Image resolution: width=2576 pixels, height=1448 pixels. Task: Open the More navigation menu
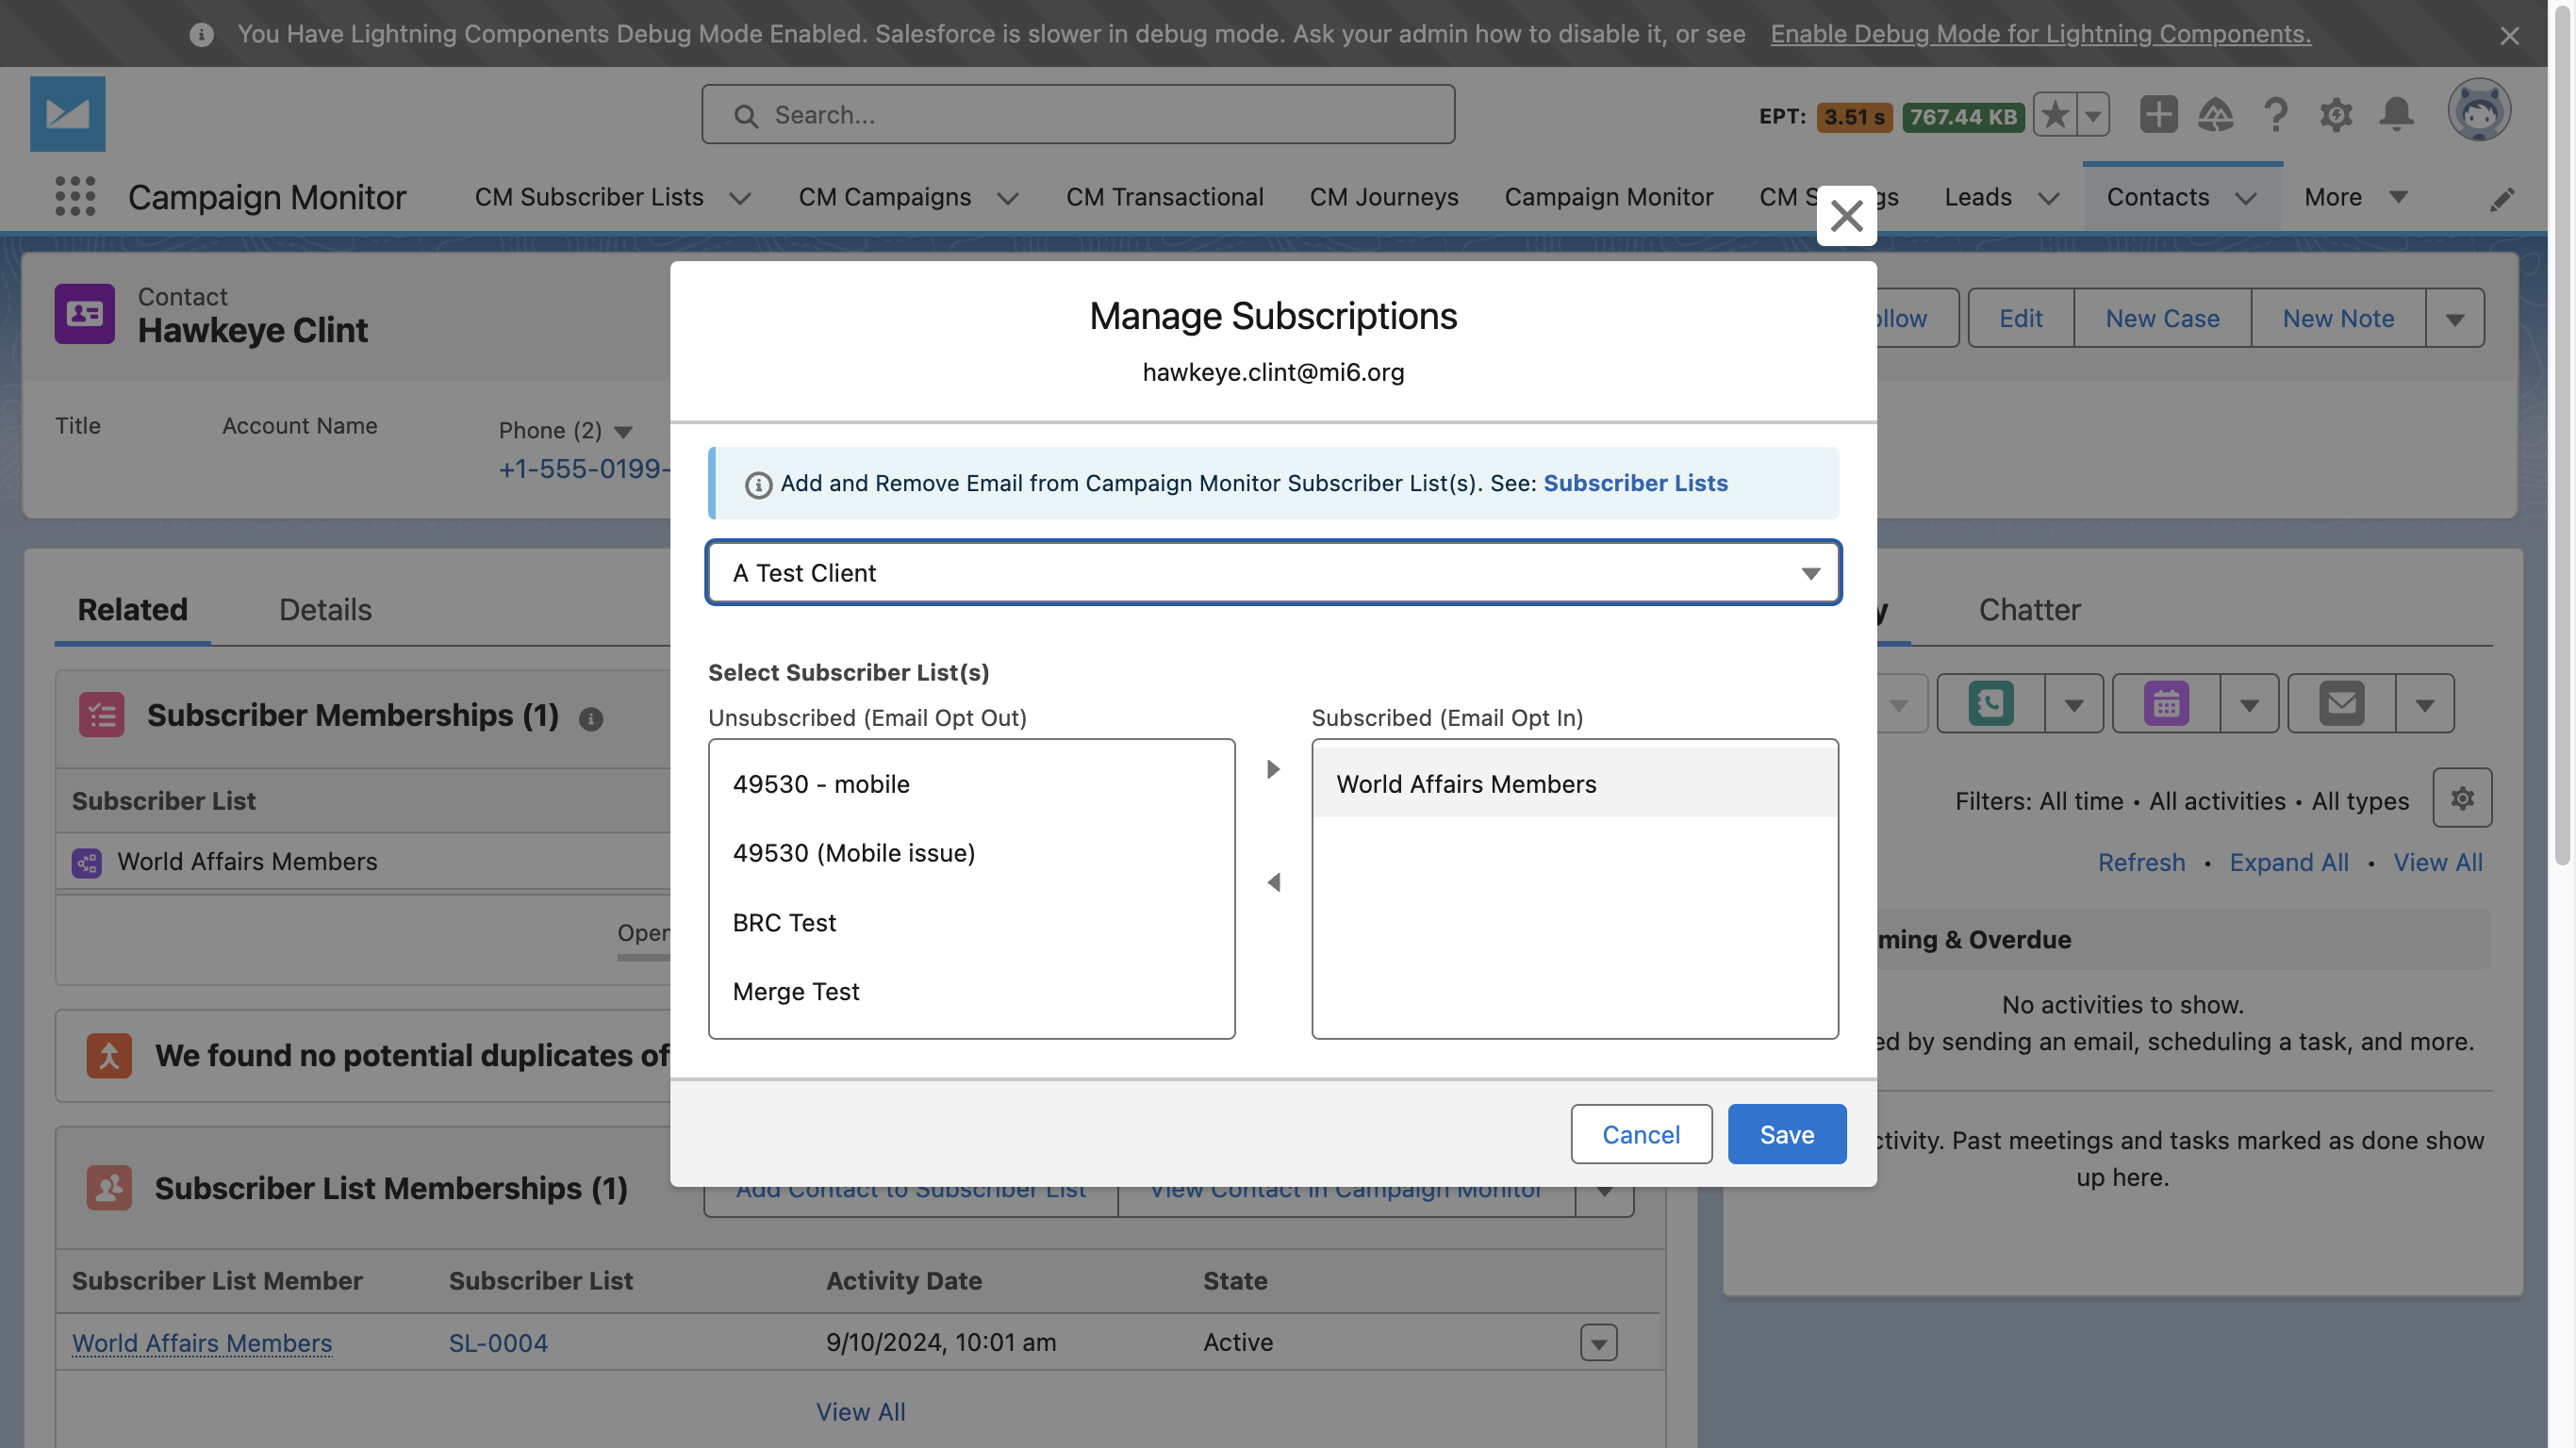click(x=2355, y=197)
